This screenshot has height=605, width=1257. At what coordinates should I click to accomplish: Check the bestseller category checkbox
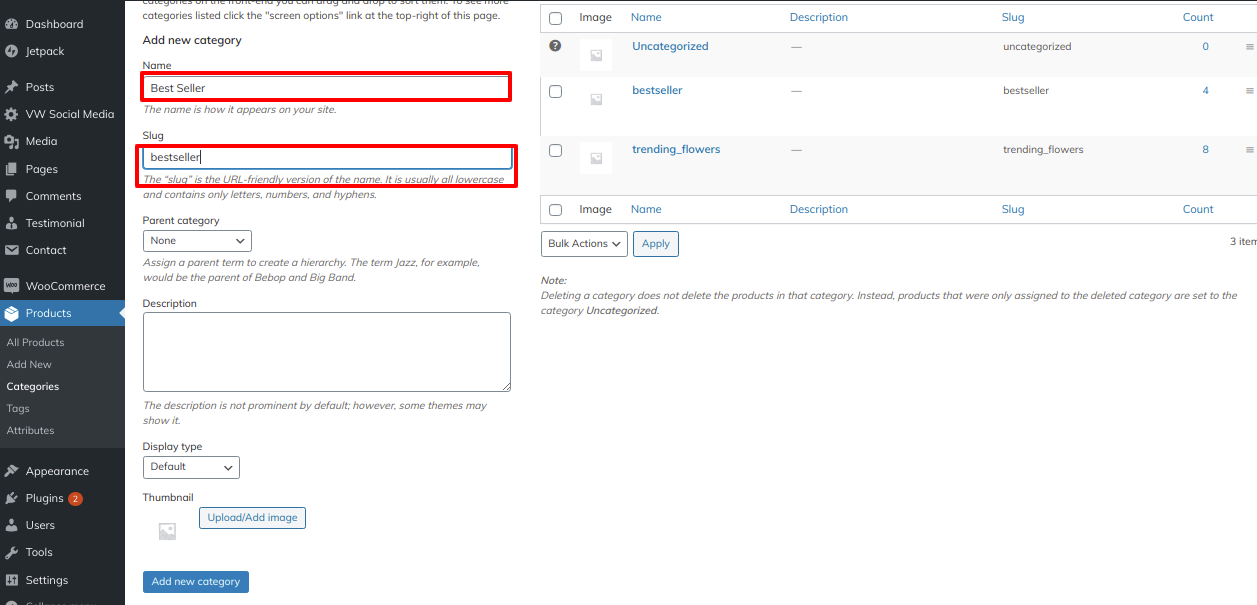[x=556, y=91]
